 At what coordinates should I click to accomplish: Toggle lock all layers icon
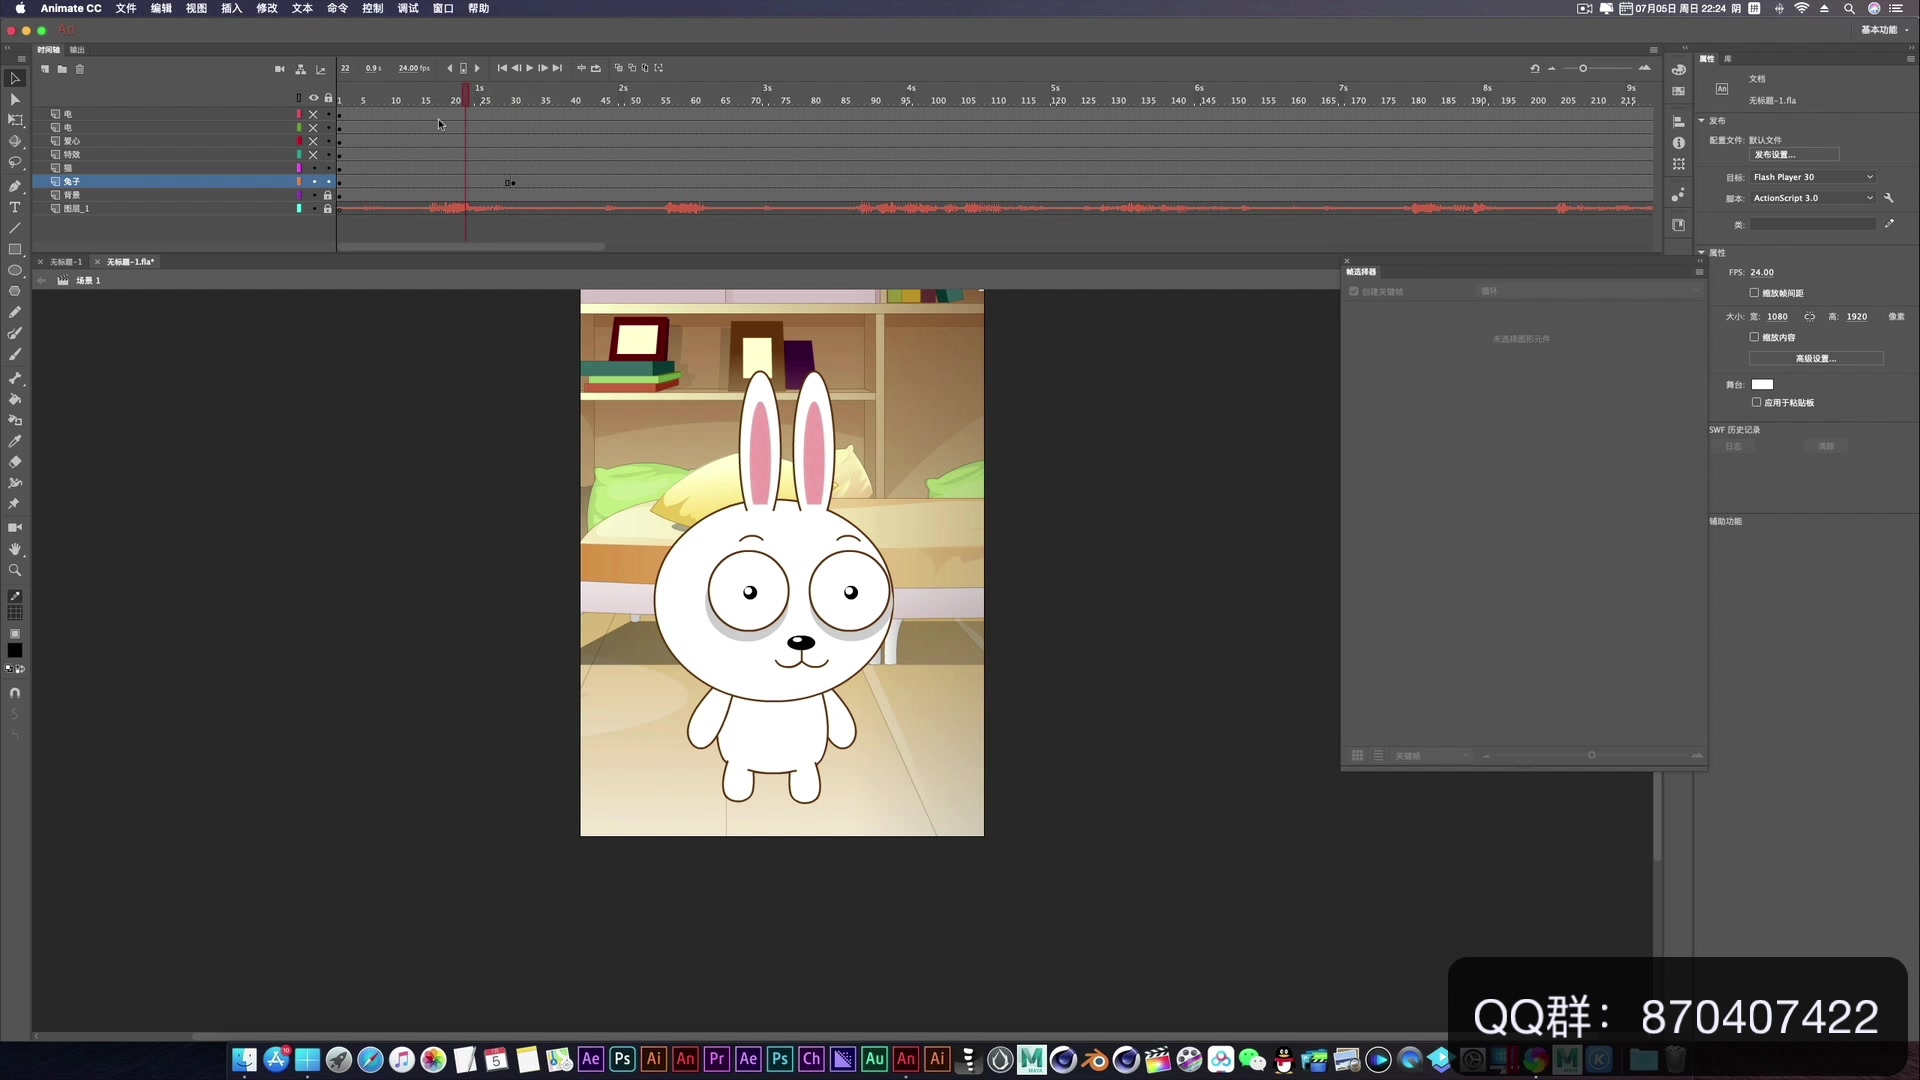pyautogui.click(x=328, y=98)
